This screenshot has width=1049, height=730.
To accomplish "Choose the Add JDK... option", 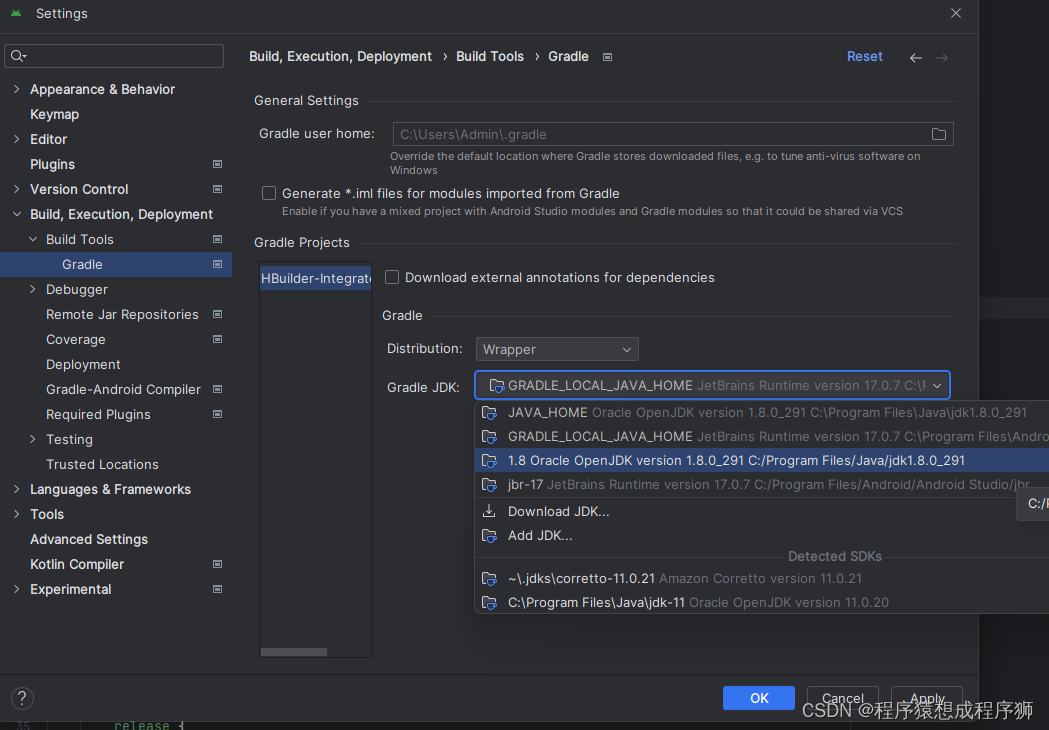I will pos(540,535).
